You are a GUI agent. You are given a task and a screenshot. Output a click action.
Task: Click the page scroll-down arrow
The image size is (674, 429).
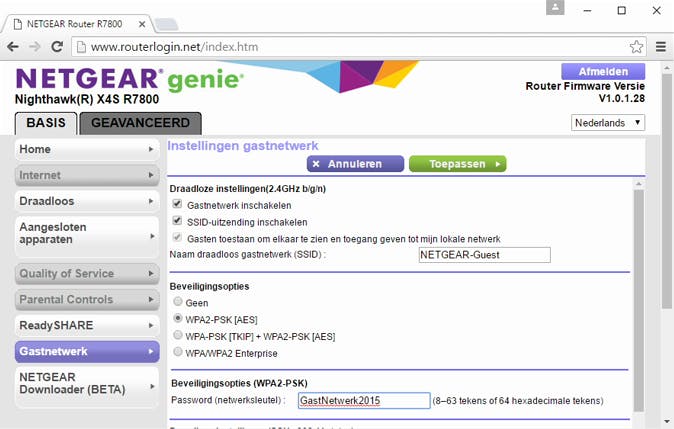(667, 422)
